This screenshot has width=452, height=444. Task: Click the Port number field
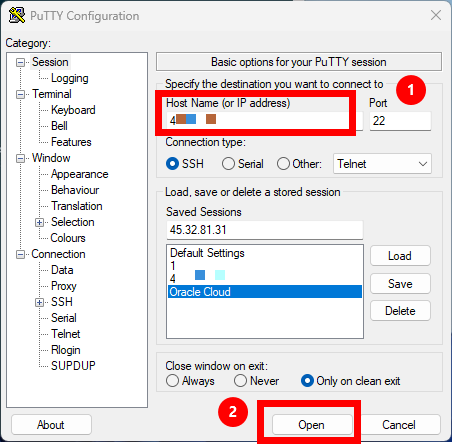coord(400,121)
